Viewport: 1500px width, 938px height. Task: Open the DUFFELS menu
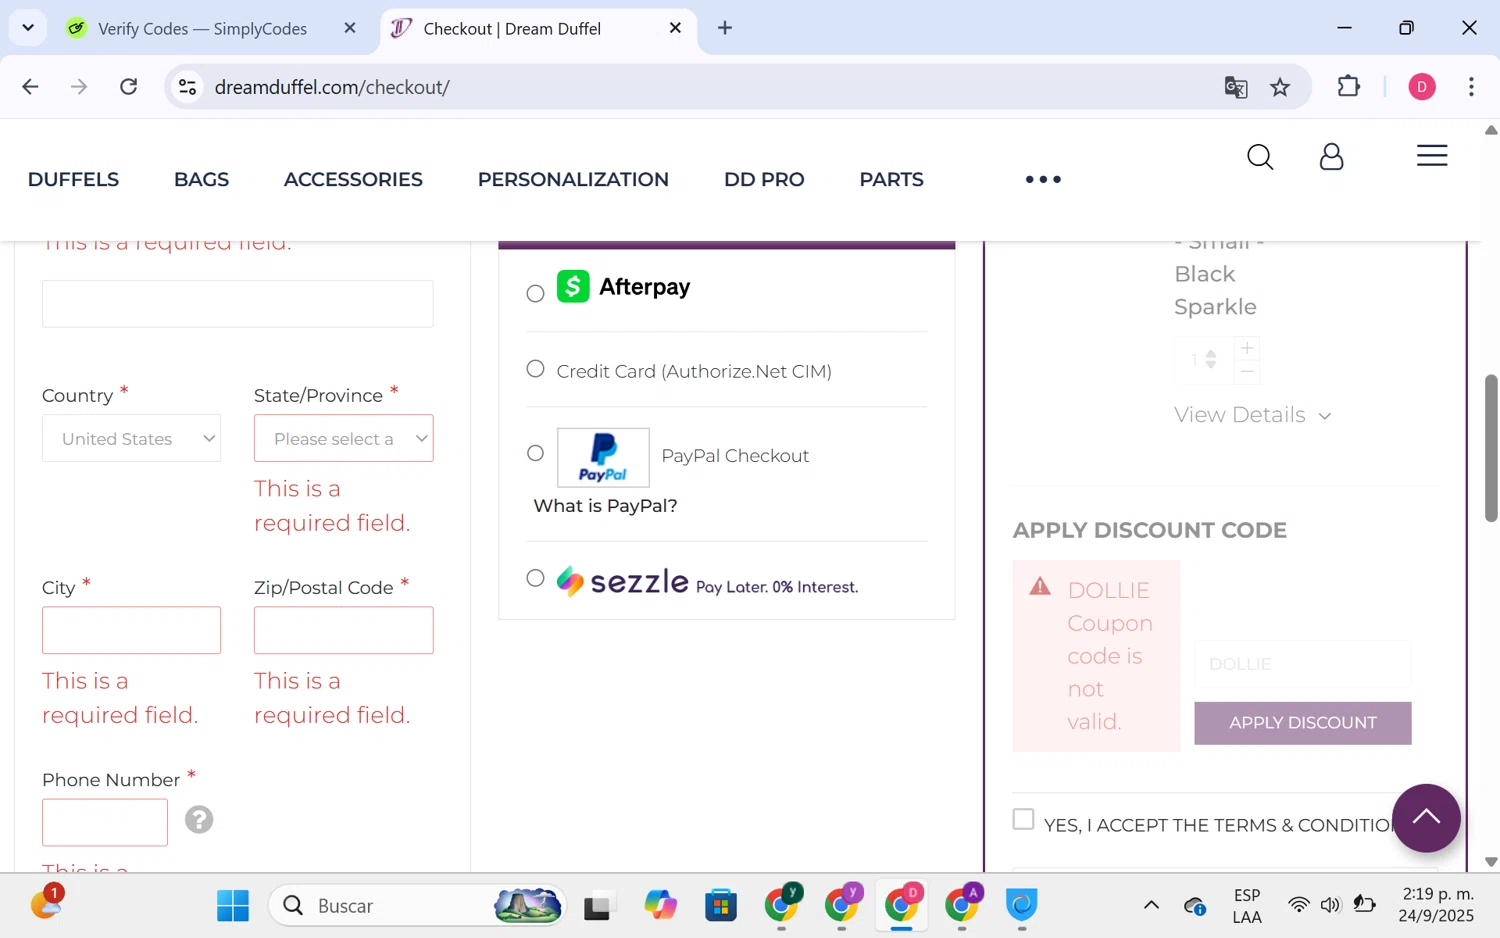tap(73, 180)
